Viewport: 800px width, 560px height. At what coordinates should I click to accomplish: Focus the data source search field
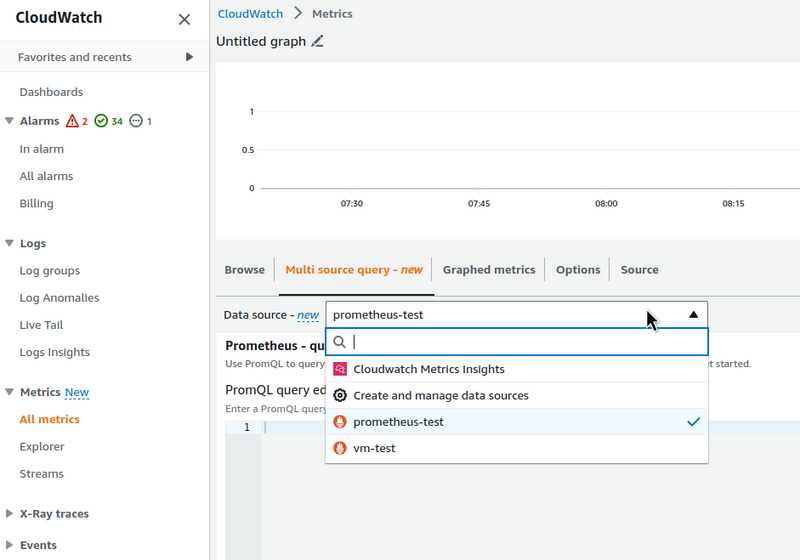[516, 342]
